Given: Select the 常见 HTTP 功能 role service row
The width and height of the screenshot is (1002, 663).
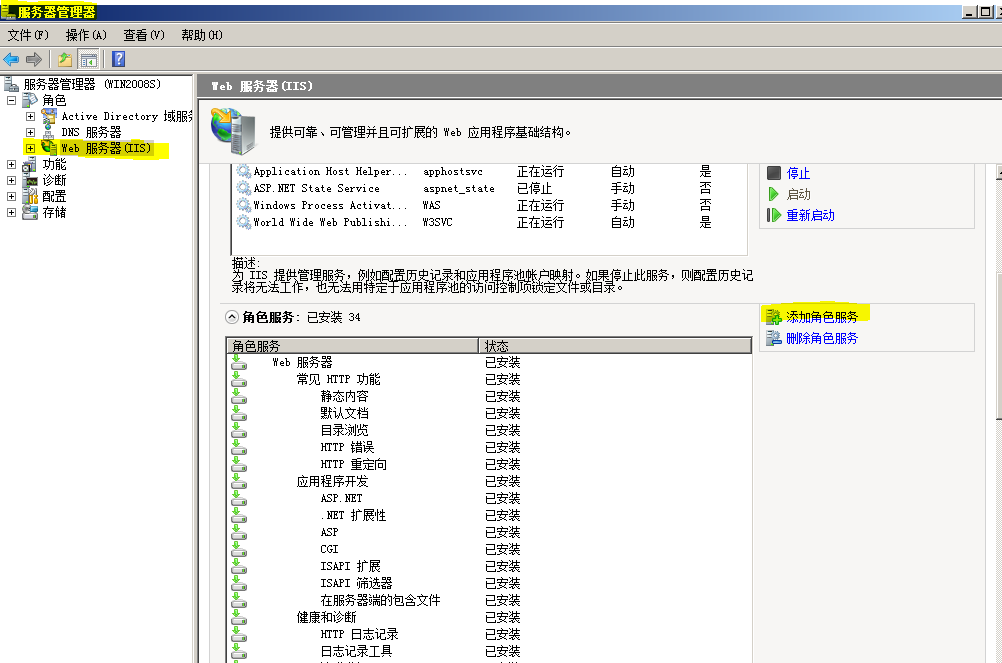Looking at the screenshot, I should pos(489,379).
